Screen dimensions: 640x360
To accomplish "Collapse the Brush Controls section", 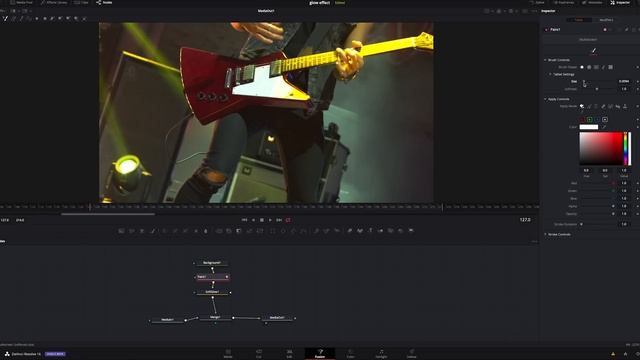I will click(x=545, y=60).
